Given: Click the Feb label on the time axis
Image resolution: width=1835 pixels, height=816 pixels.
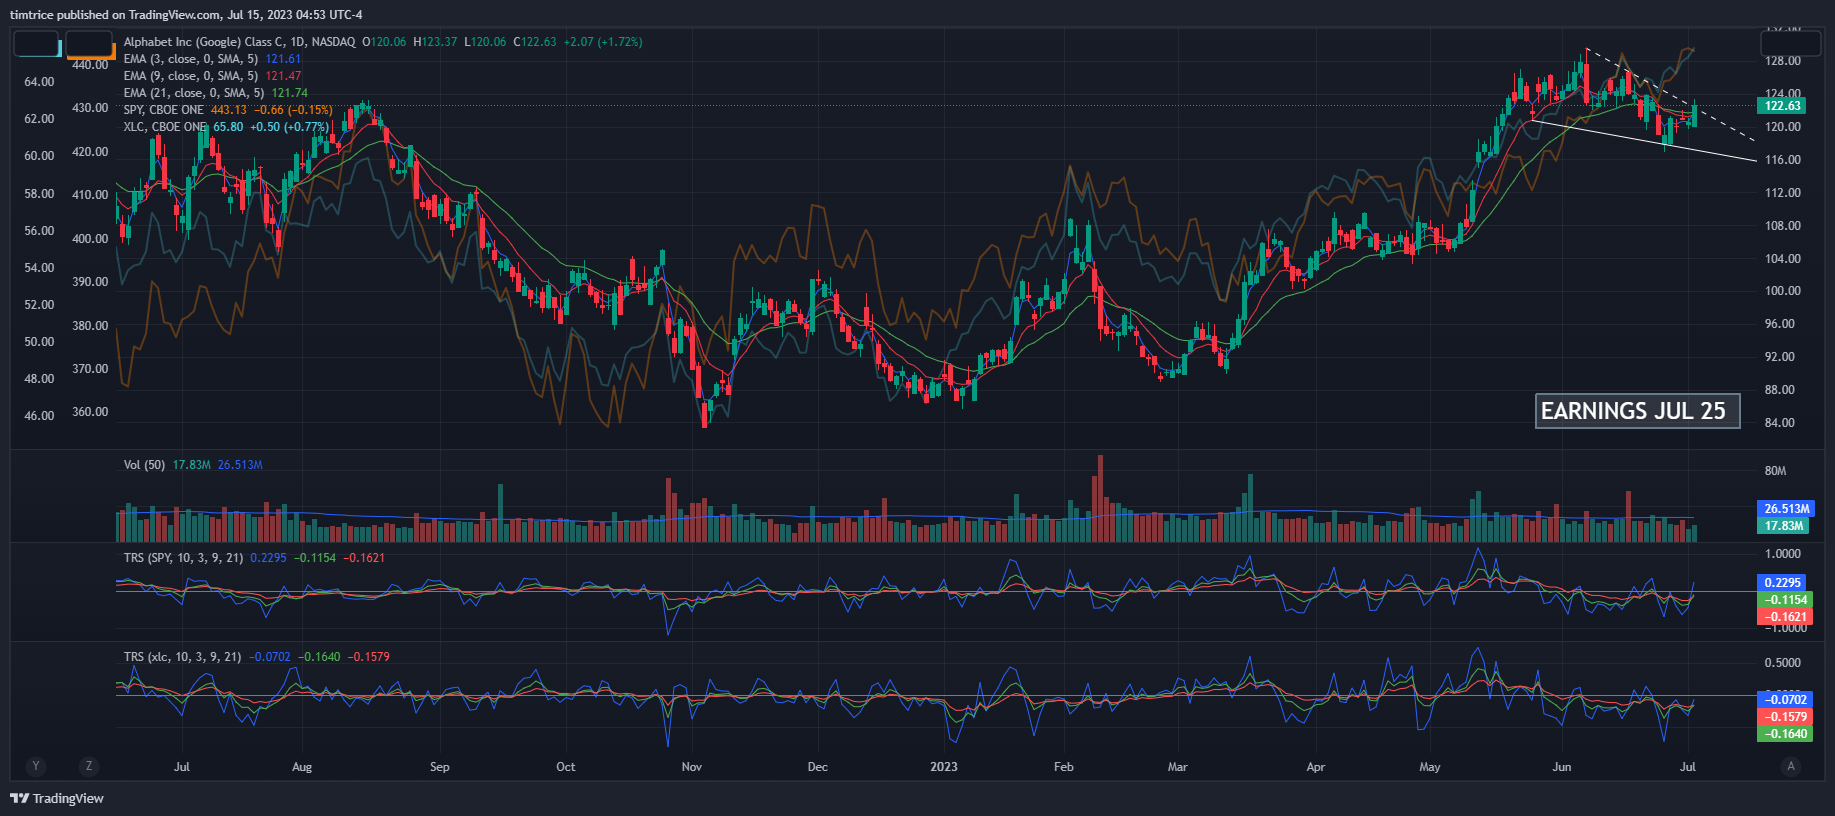Looking at the screenshot, I should pyautogui.click(x=1064, y=767).
